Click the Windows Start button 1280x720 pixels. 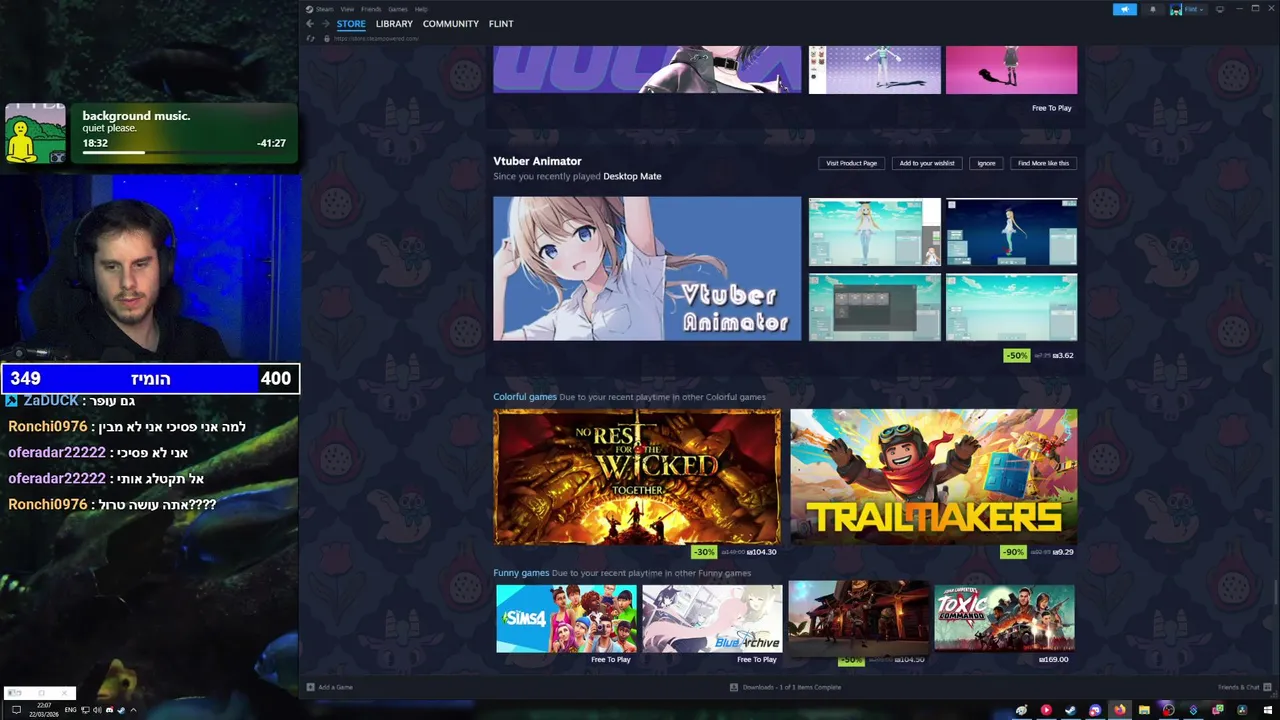(x=1267, y=710)
